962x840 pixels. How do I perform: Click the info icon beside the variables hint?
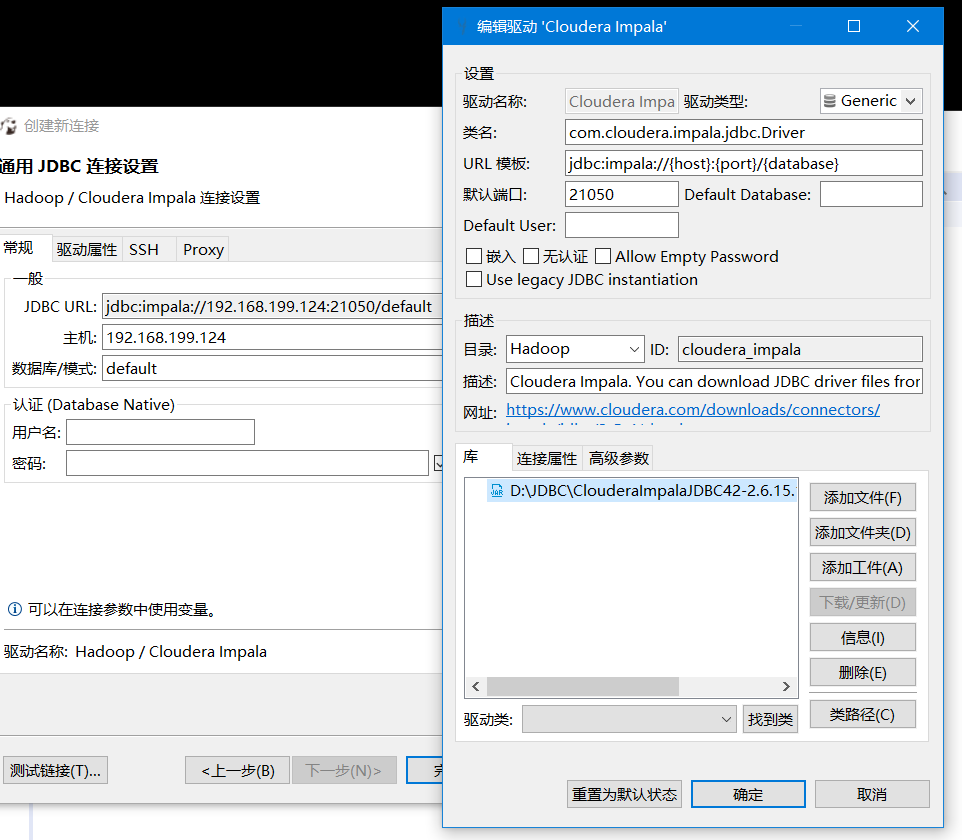tap(14, 609)
